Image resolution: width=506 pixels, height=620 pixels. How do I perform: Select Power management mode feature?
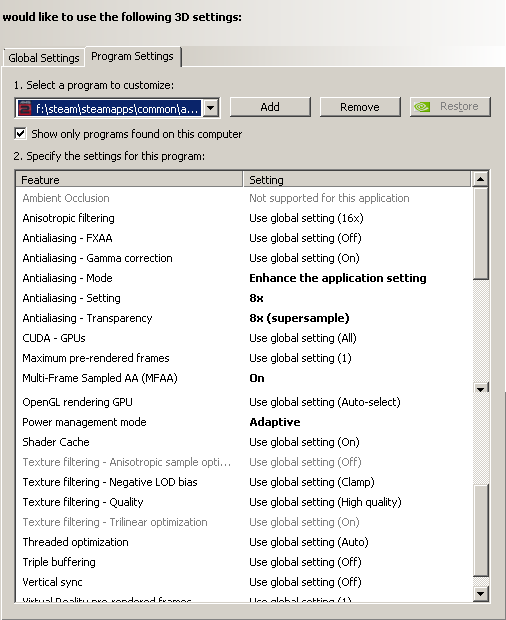click(x=84, y=422)
